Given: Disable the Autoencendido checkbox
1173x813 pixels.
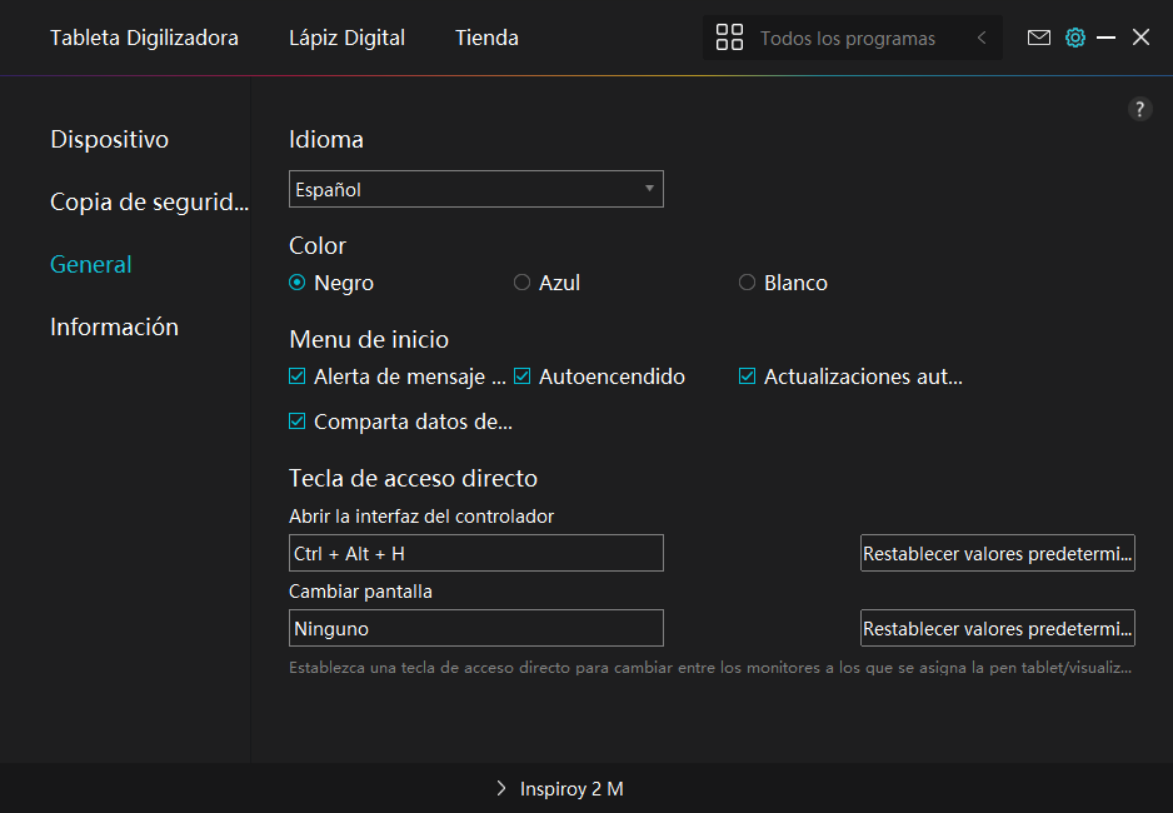Looking at the screenshot, I should [x=522, y=377].
